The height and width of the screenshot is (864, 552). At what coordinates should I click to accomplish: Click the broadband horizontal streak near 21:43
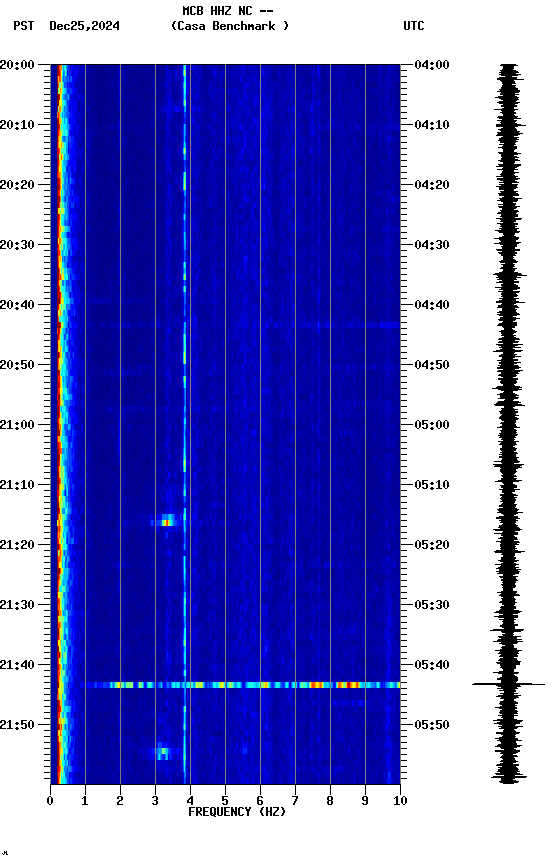(x=241, y=685)
